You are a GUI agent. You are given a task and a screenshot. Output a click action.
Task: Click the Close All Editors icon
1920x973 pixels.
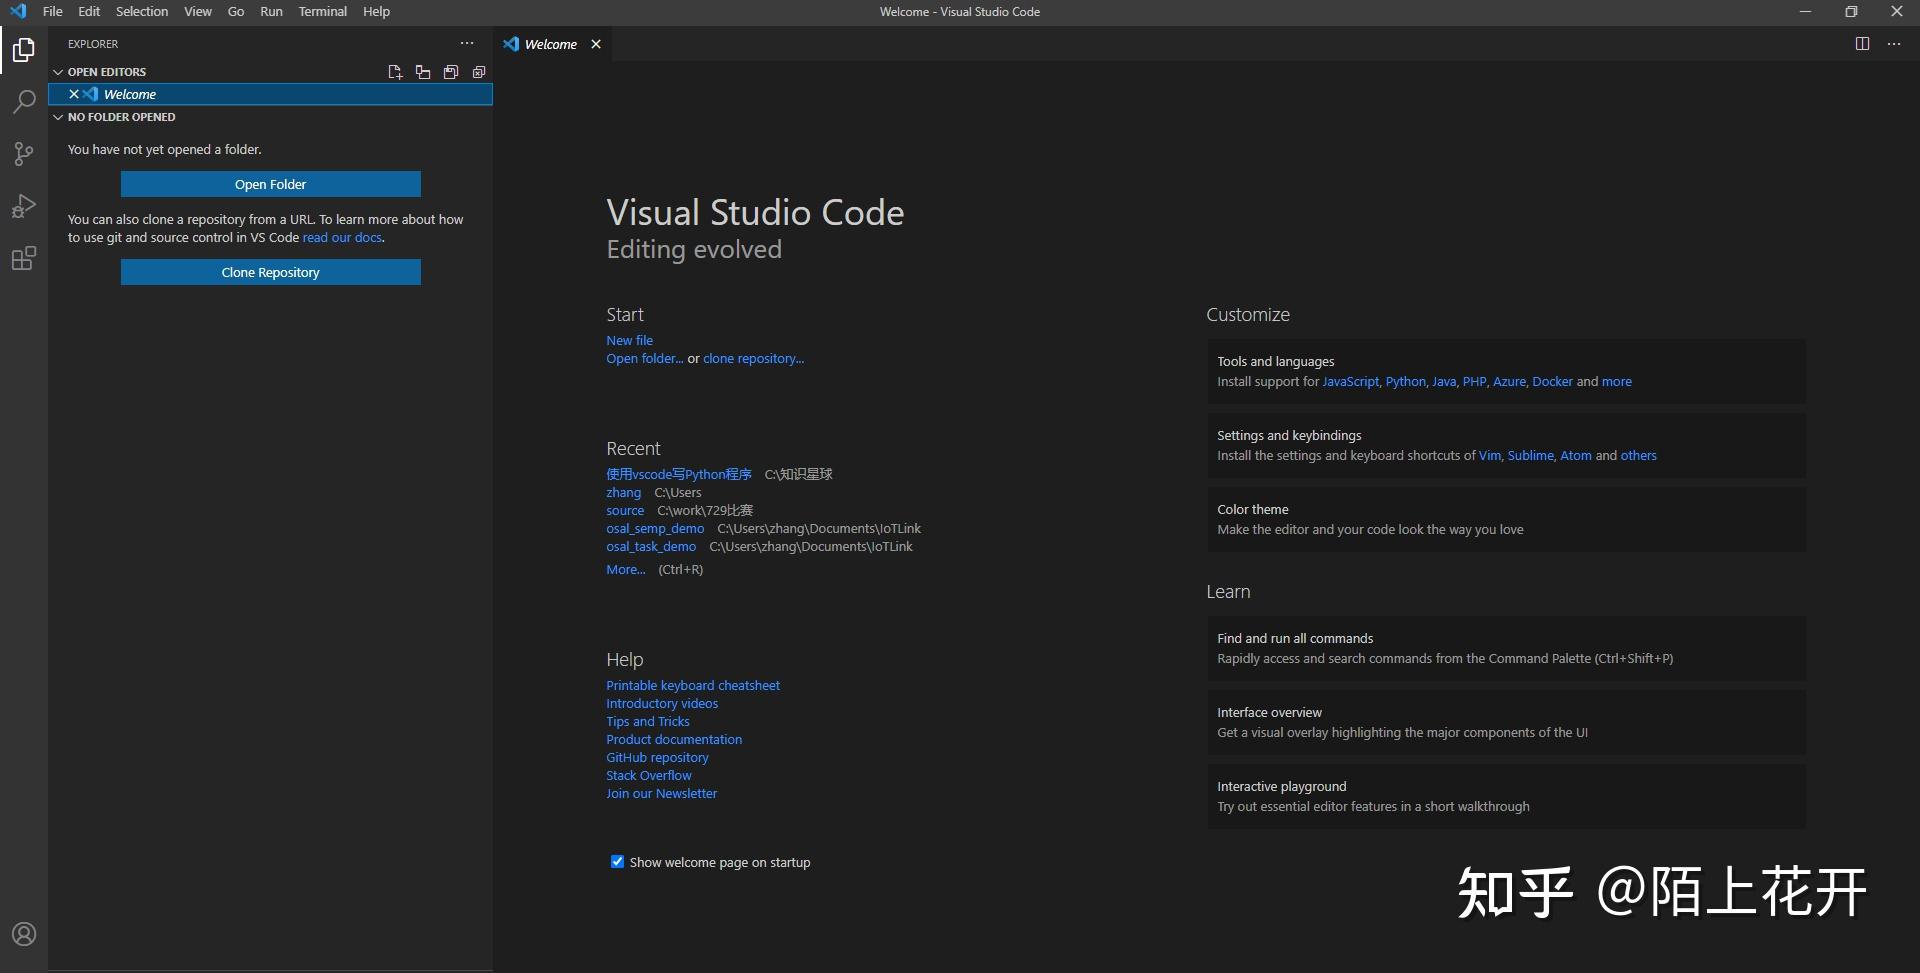pos(479,72)
